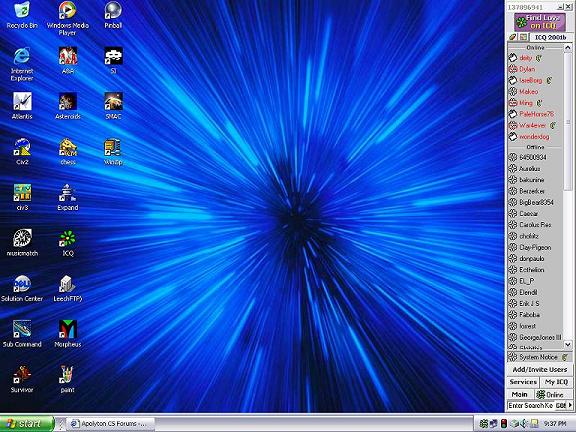This screenshot has width=576, height=432.
Task: Select online contact wonderdog
Action: 535,137
